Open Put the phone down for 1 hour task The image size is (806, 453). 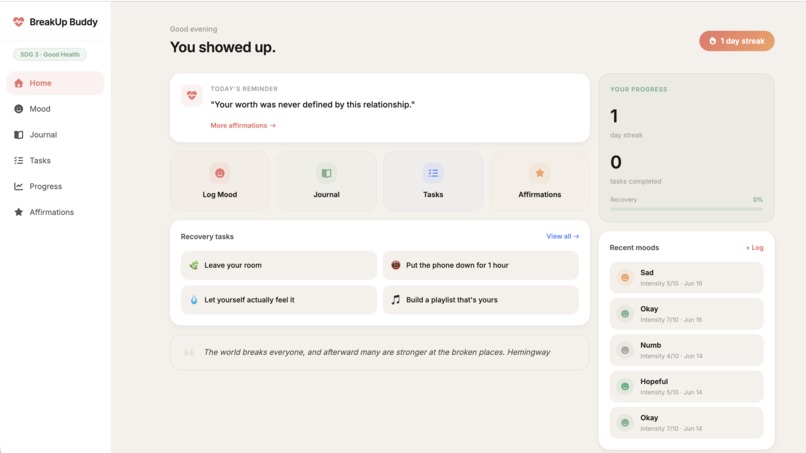tap(481, 265)
